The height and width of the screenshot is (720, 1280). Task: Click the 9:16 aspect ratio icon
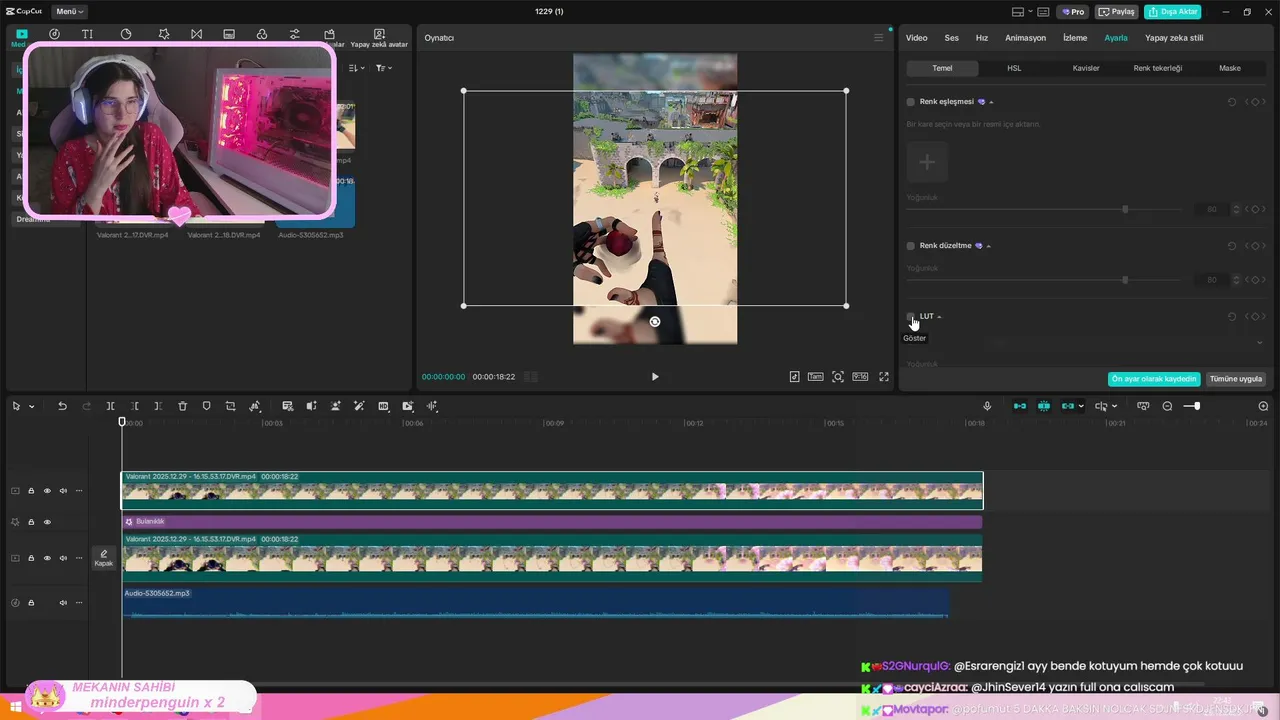pyautogui.click(x=860, y=377)
